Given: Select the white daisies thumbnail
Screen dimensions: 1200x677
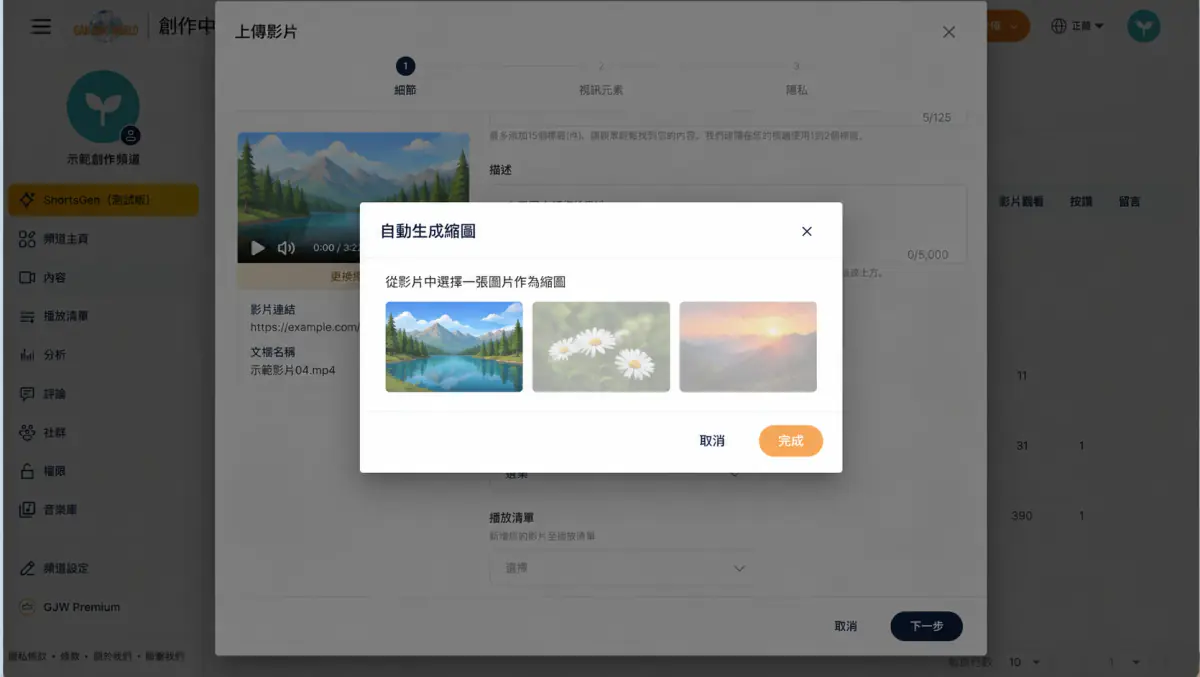Looking at the screenshot, I should click(601, 347).
